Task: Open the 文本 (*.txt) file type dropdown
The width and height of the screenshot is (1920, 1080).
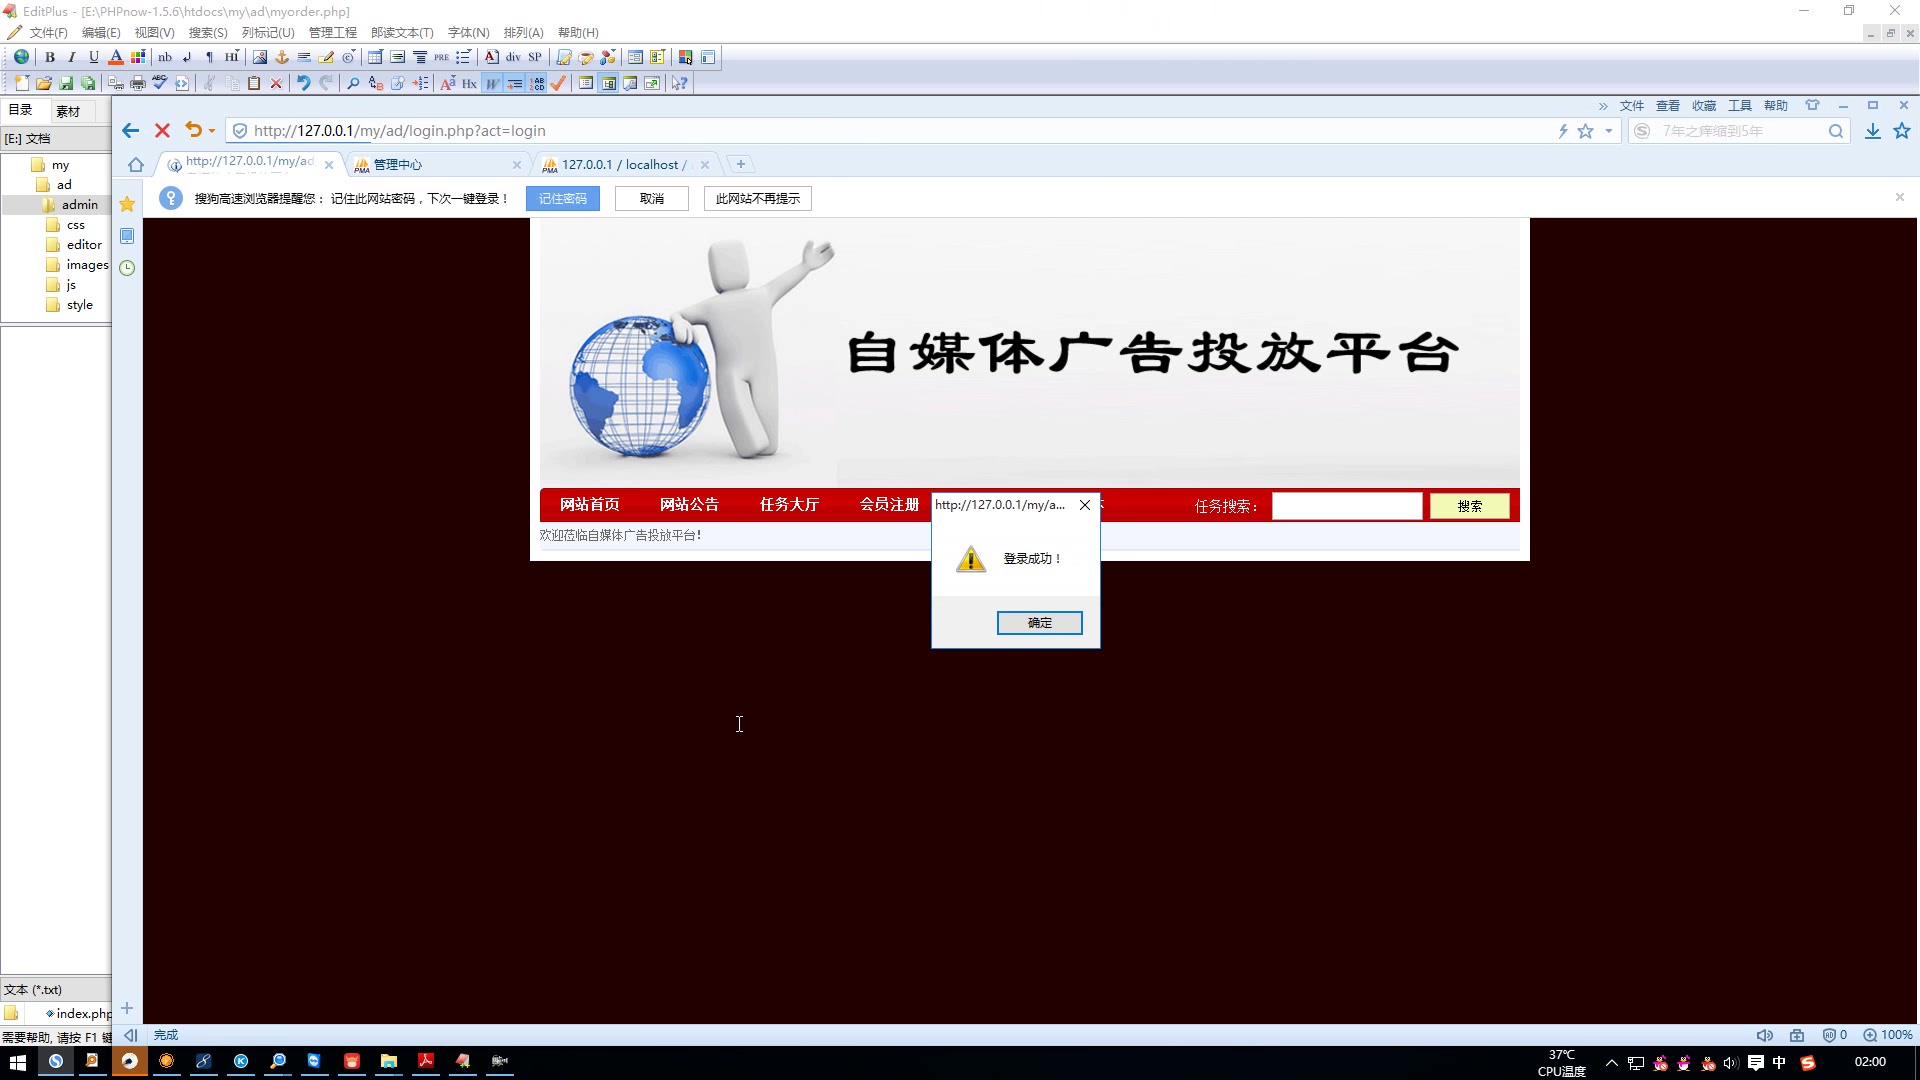Action: [56, 989]
